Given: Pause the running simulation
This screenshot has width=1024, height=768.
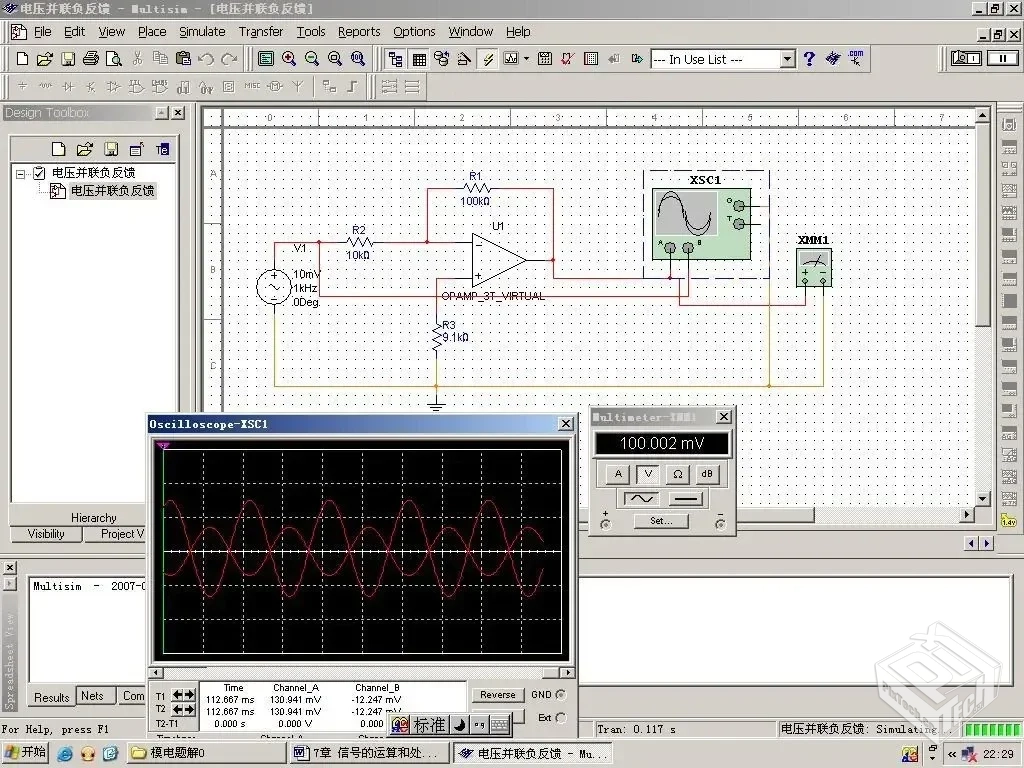Looking at the screenshot, I should click(x=1004, y=59).
